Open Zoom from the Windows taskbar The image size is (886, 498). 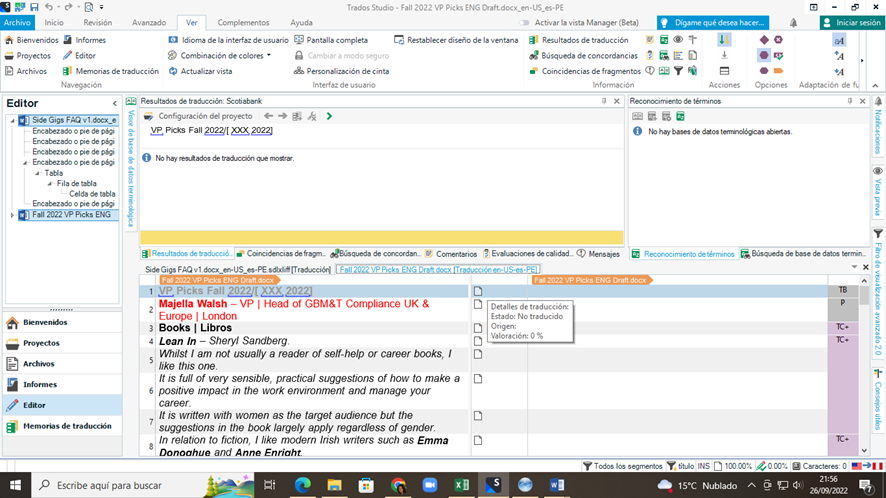(x=430, y=485)
